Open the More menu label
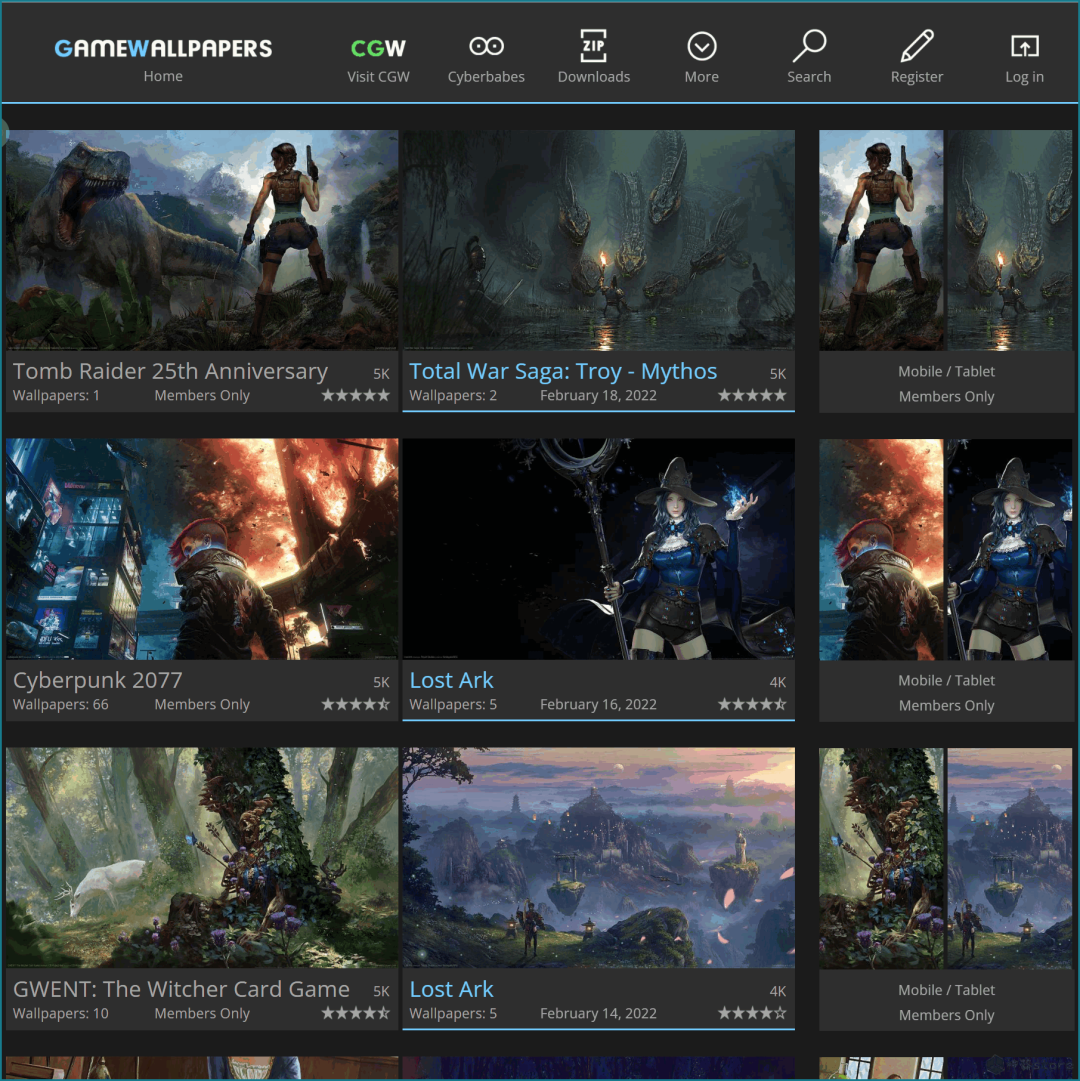The width and height of the screenshot is (1080, 1081). (x=702, y=77)
